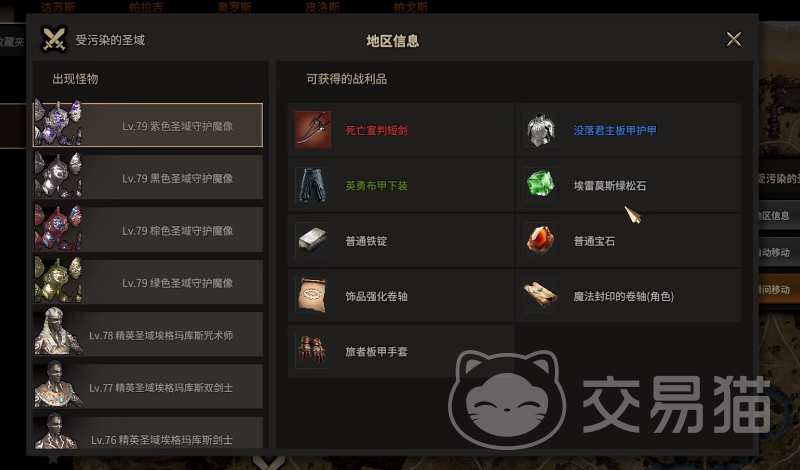This screenshot has width=800, height=470.
Task: Select Lv.79 棕色圣域守护魔像 monster entry
Action: (148, 230)
